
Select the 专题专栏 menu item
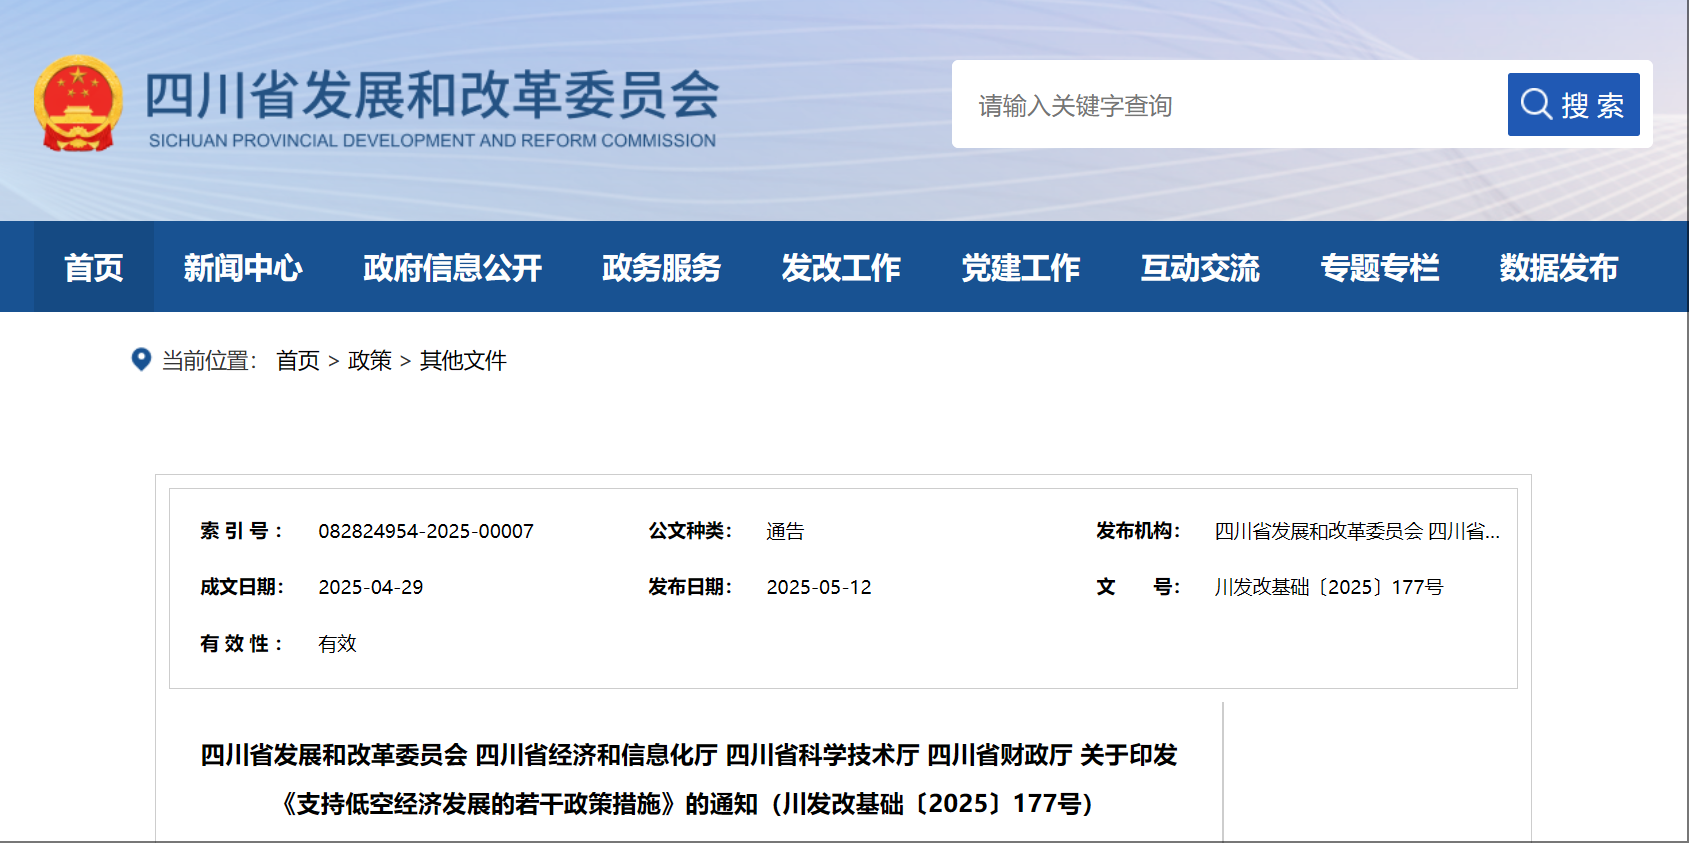(x=1379, y=268)
